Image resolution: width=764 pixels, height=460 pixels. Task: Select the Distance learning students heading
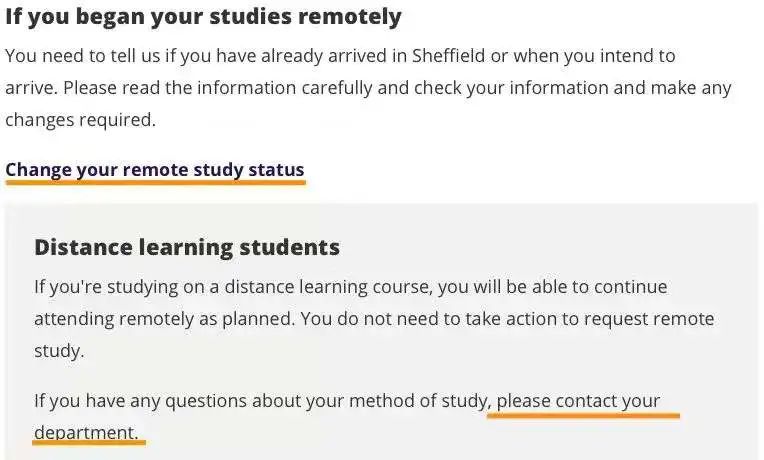187,247
